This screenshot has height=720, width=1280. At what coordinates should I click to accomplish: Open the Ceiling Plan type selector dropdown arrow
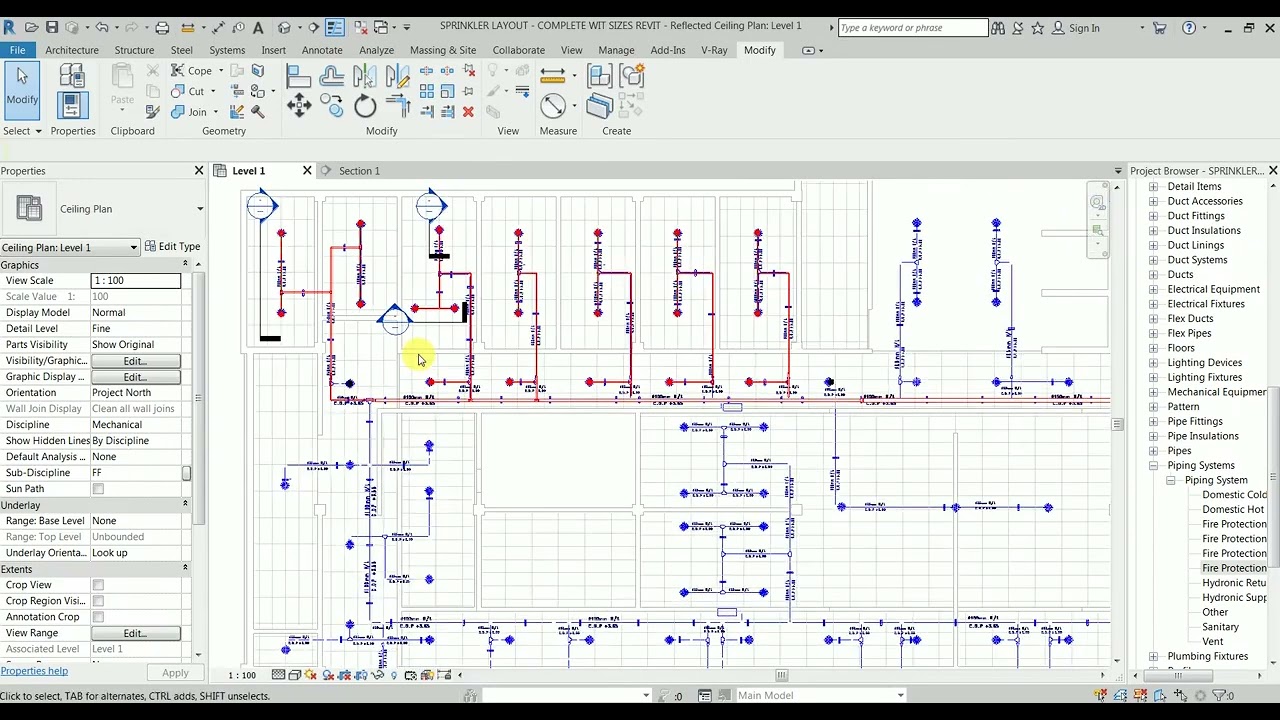pyautogui.click(x=199, y=209)
